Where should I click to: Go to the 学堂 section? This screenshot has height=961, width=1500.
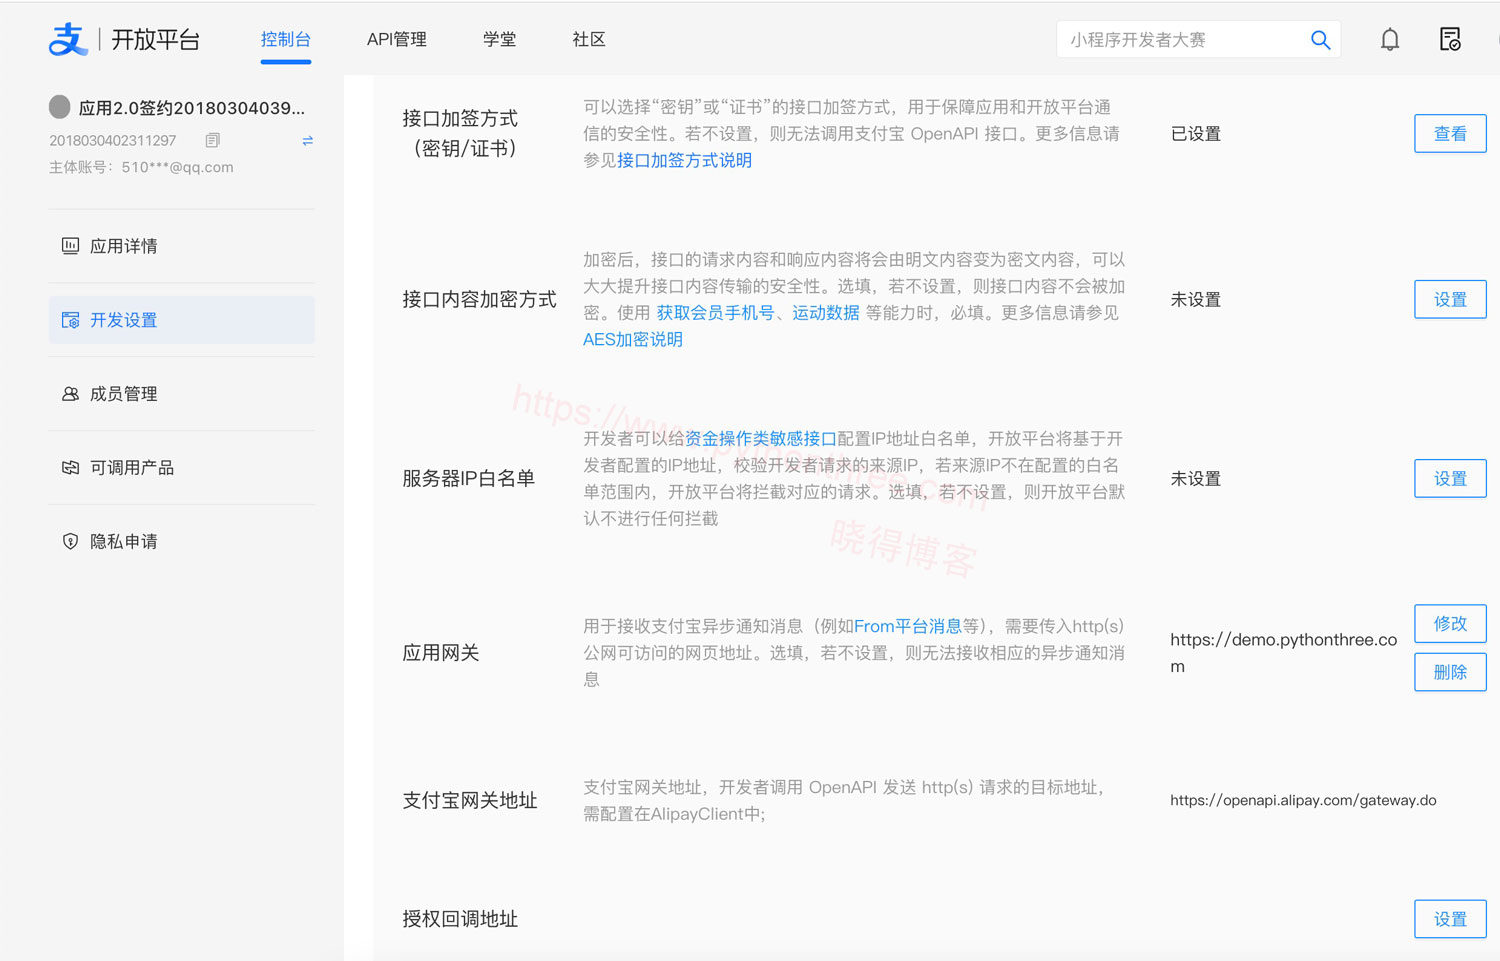(499, 39)
